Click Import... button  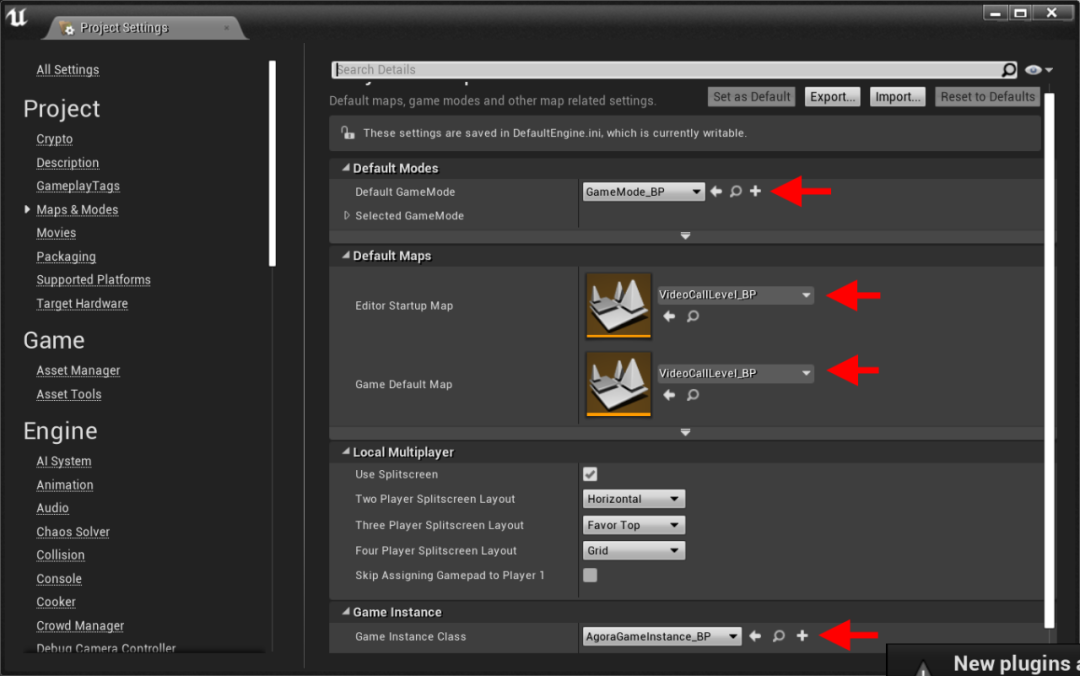tap(897, 97)
